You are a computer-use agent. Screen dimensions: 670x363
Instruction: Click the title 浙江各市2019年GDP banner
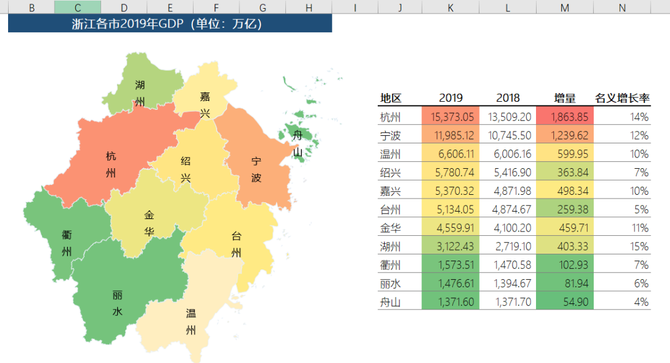click(x=170, y=23)
